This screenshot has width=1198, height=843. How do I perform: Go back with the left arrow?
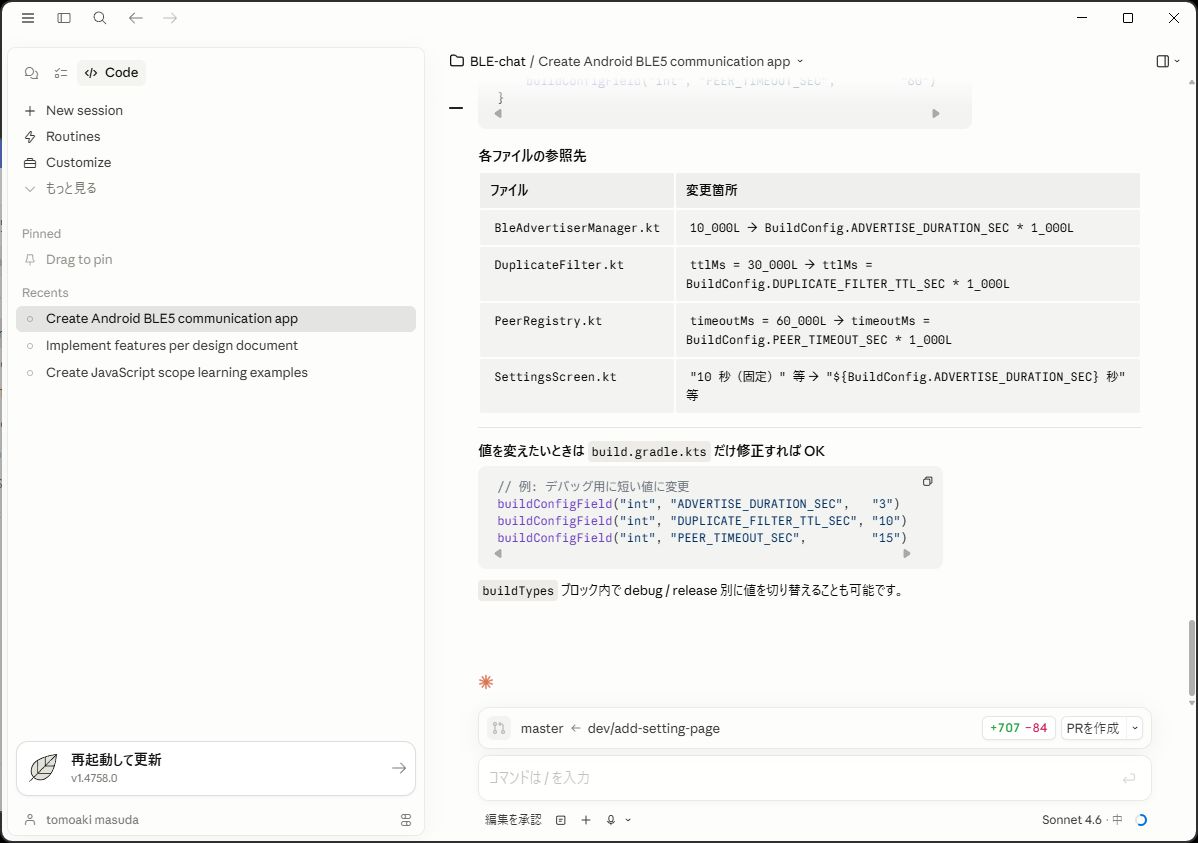(x=136, y=18)
